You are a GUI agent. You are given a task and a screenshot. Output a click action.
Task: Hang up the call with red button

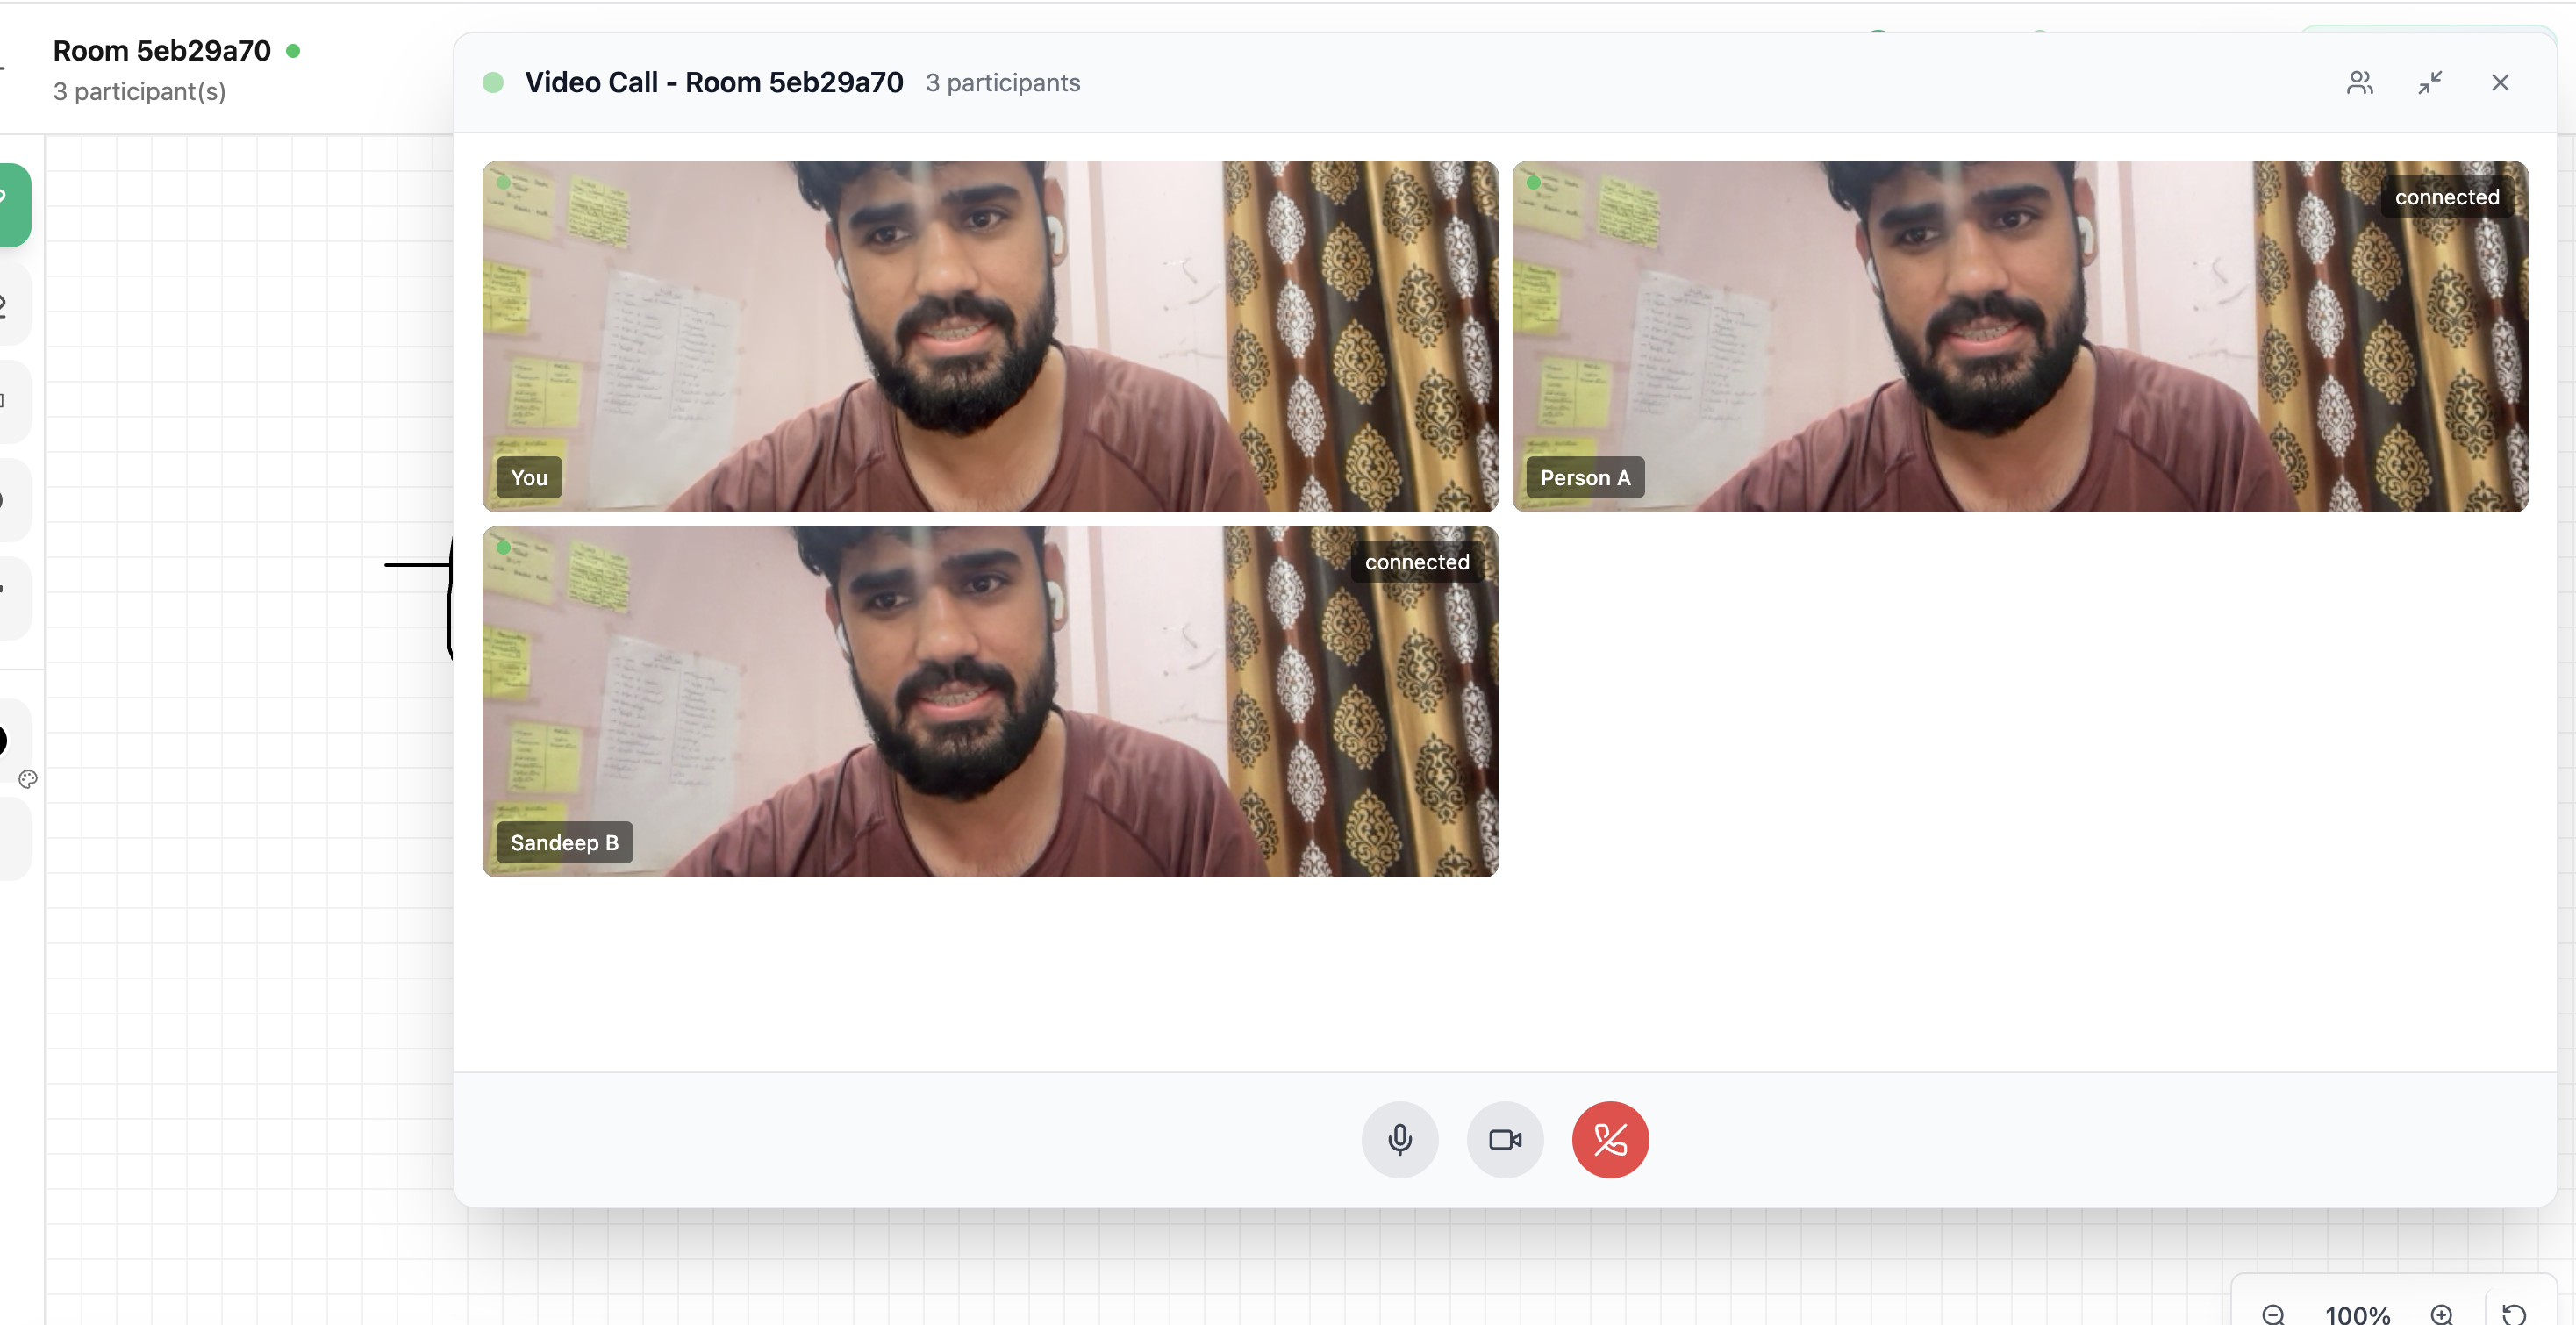1609,1139
